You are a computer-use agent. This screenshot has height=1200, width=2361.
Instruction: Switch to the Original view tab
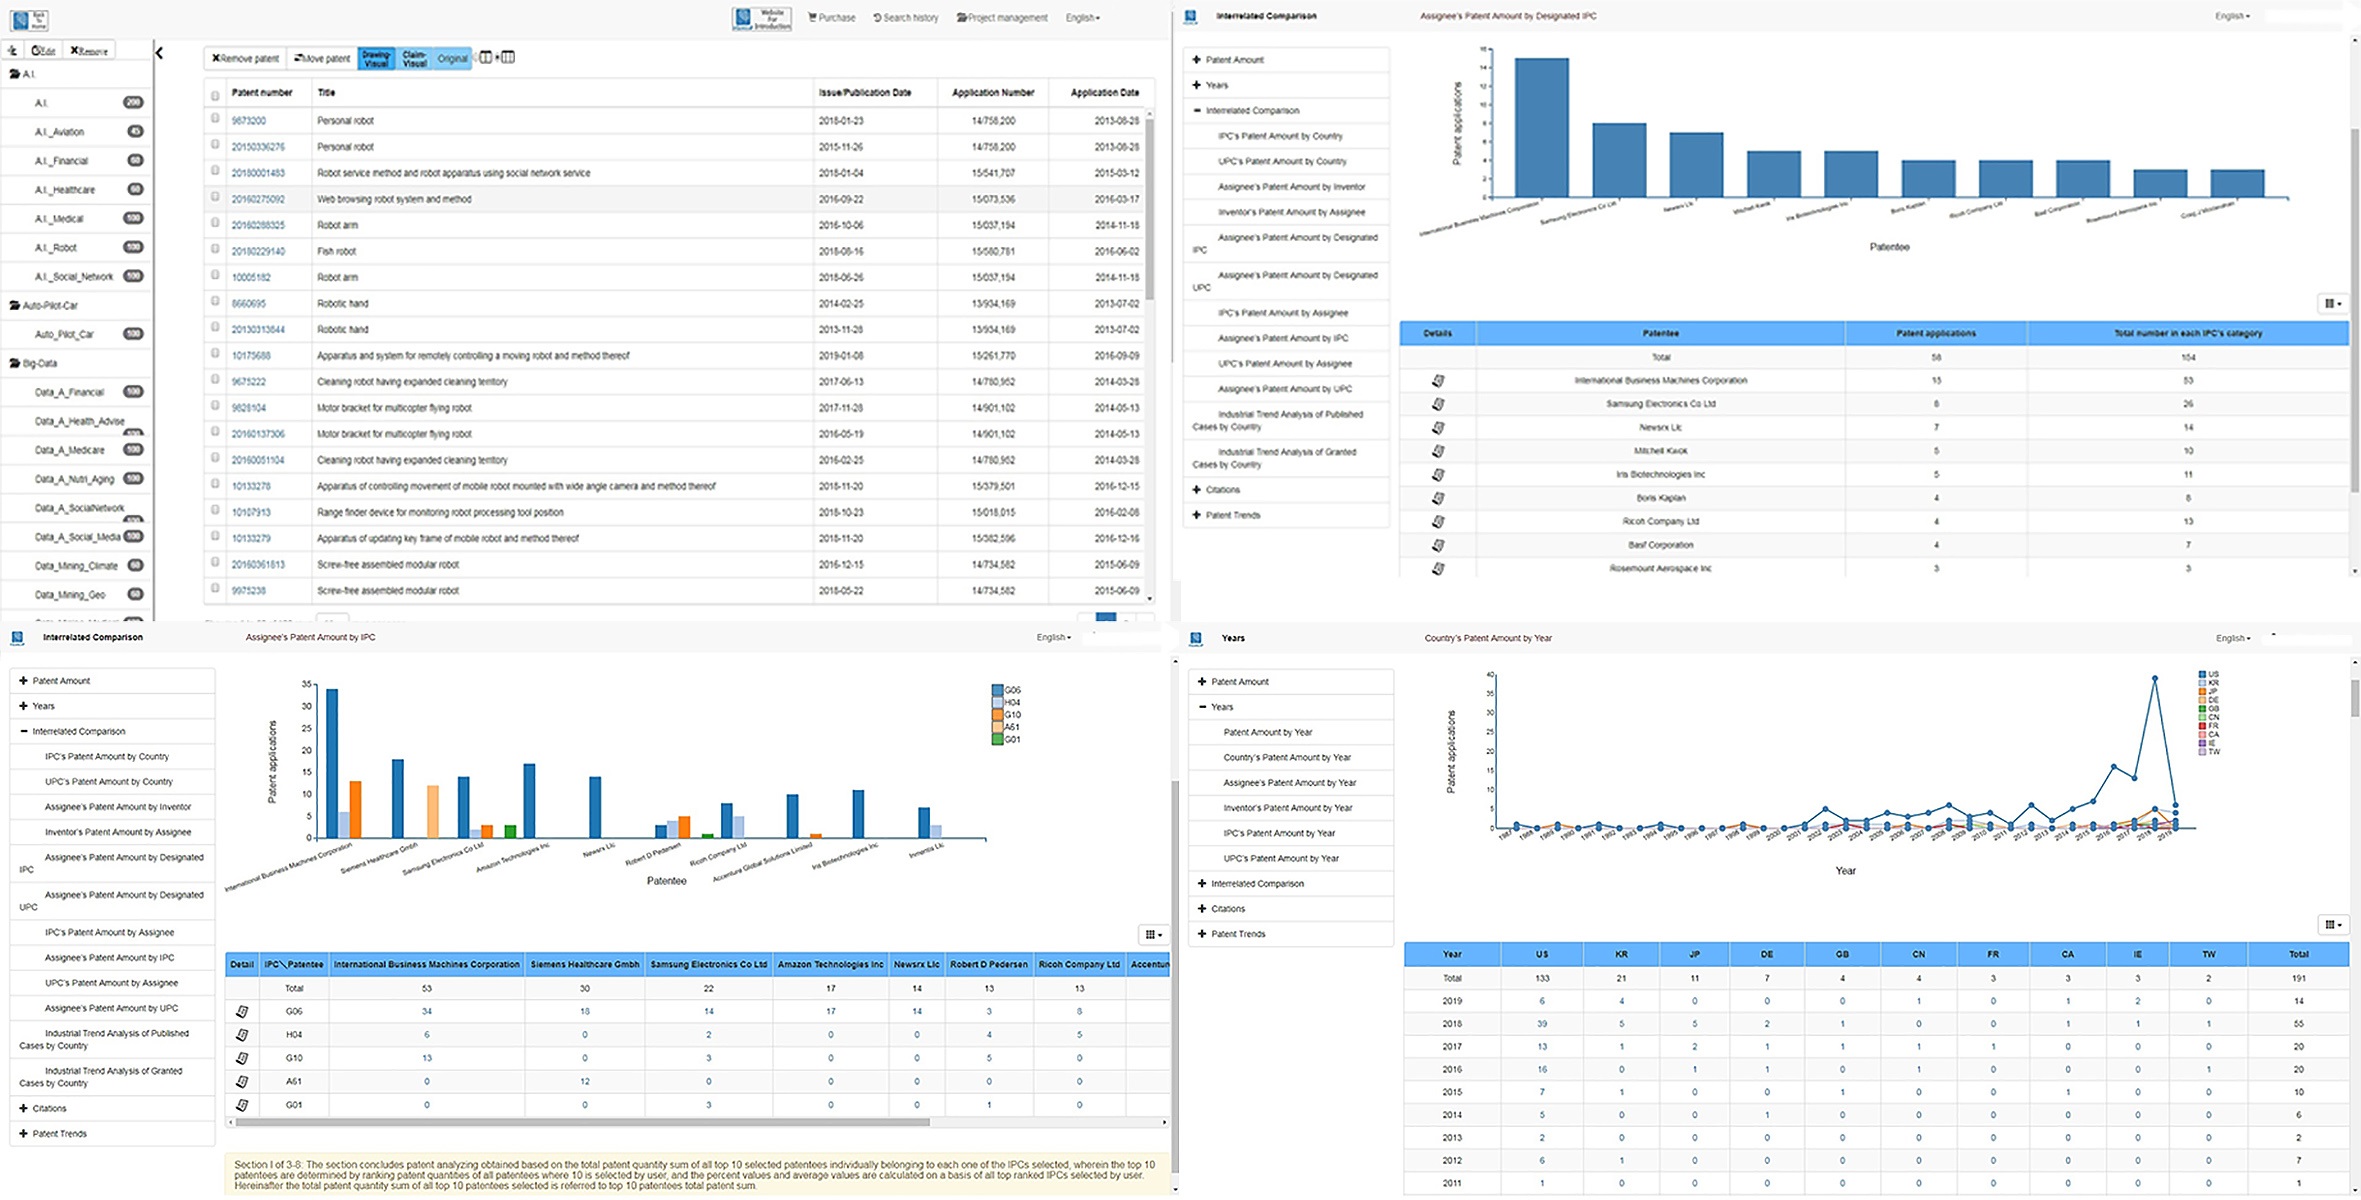pos(452,59)
